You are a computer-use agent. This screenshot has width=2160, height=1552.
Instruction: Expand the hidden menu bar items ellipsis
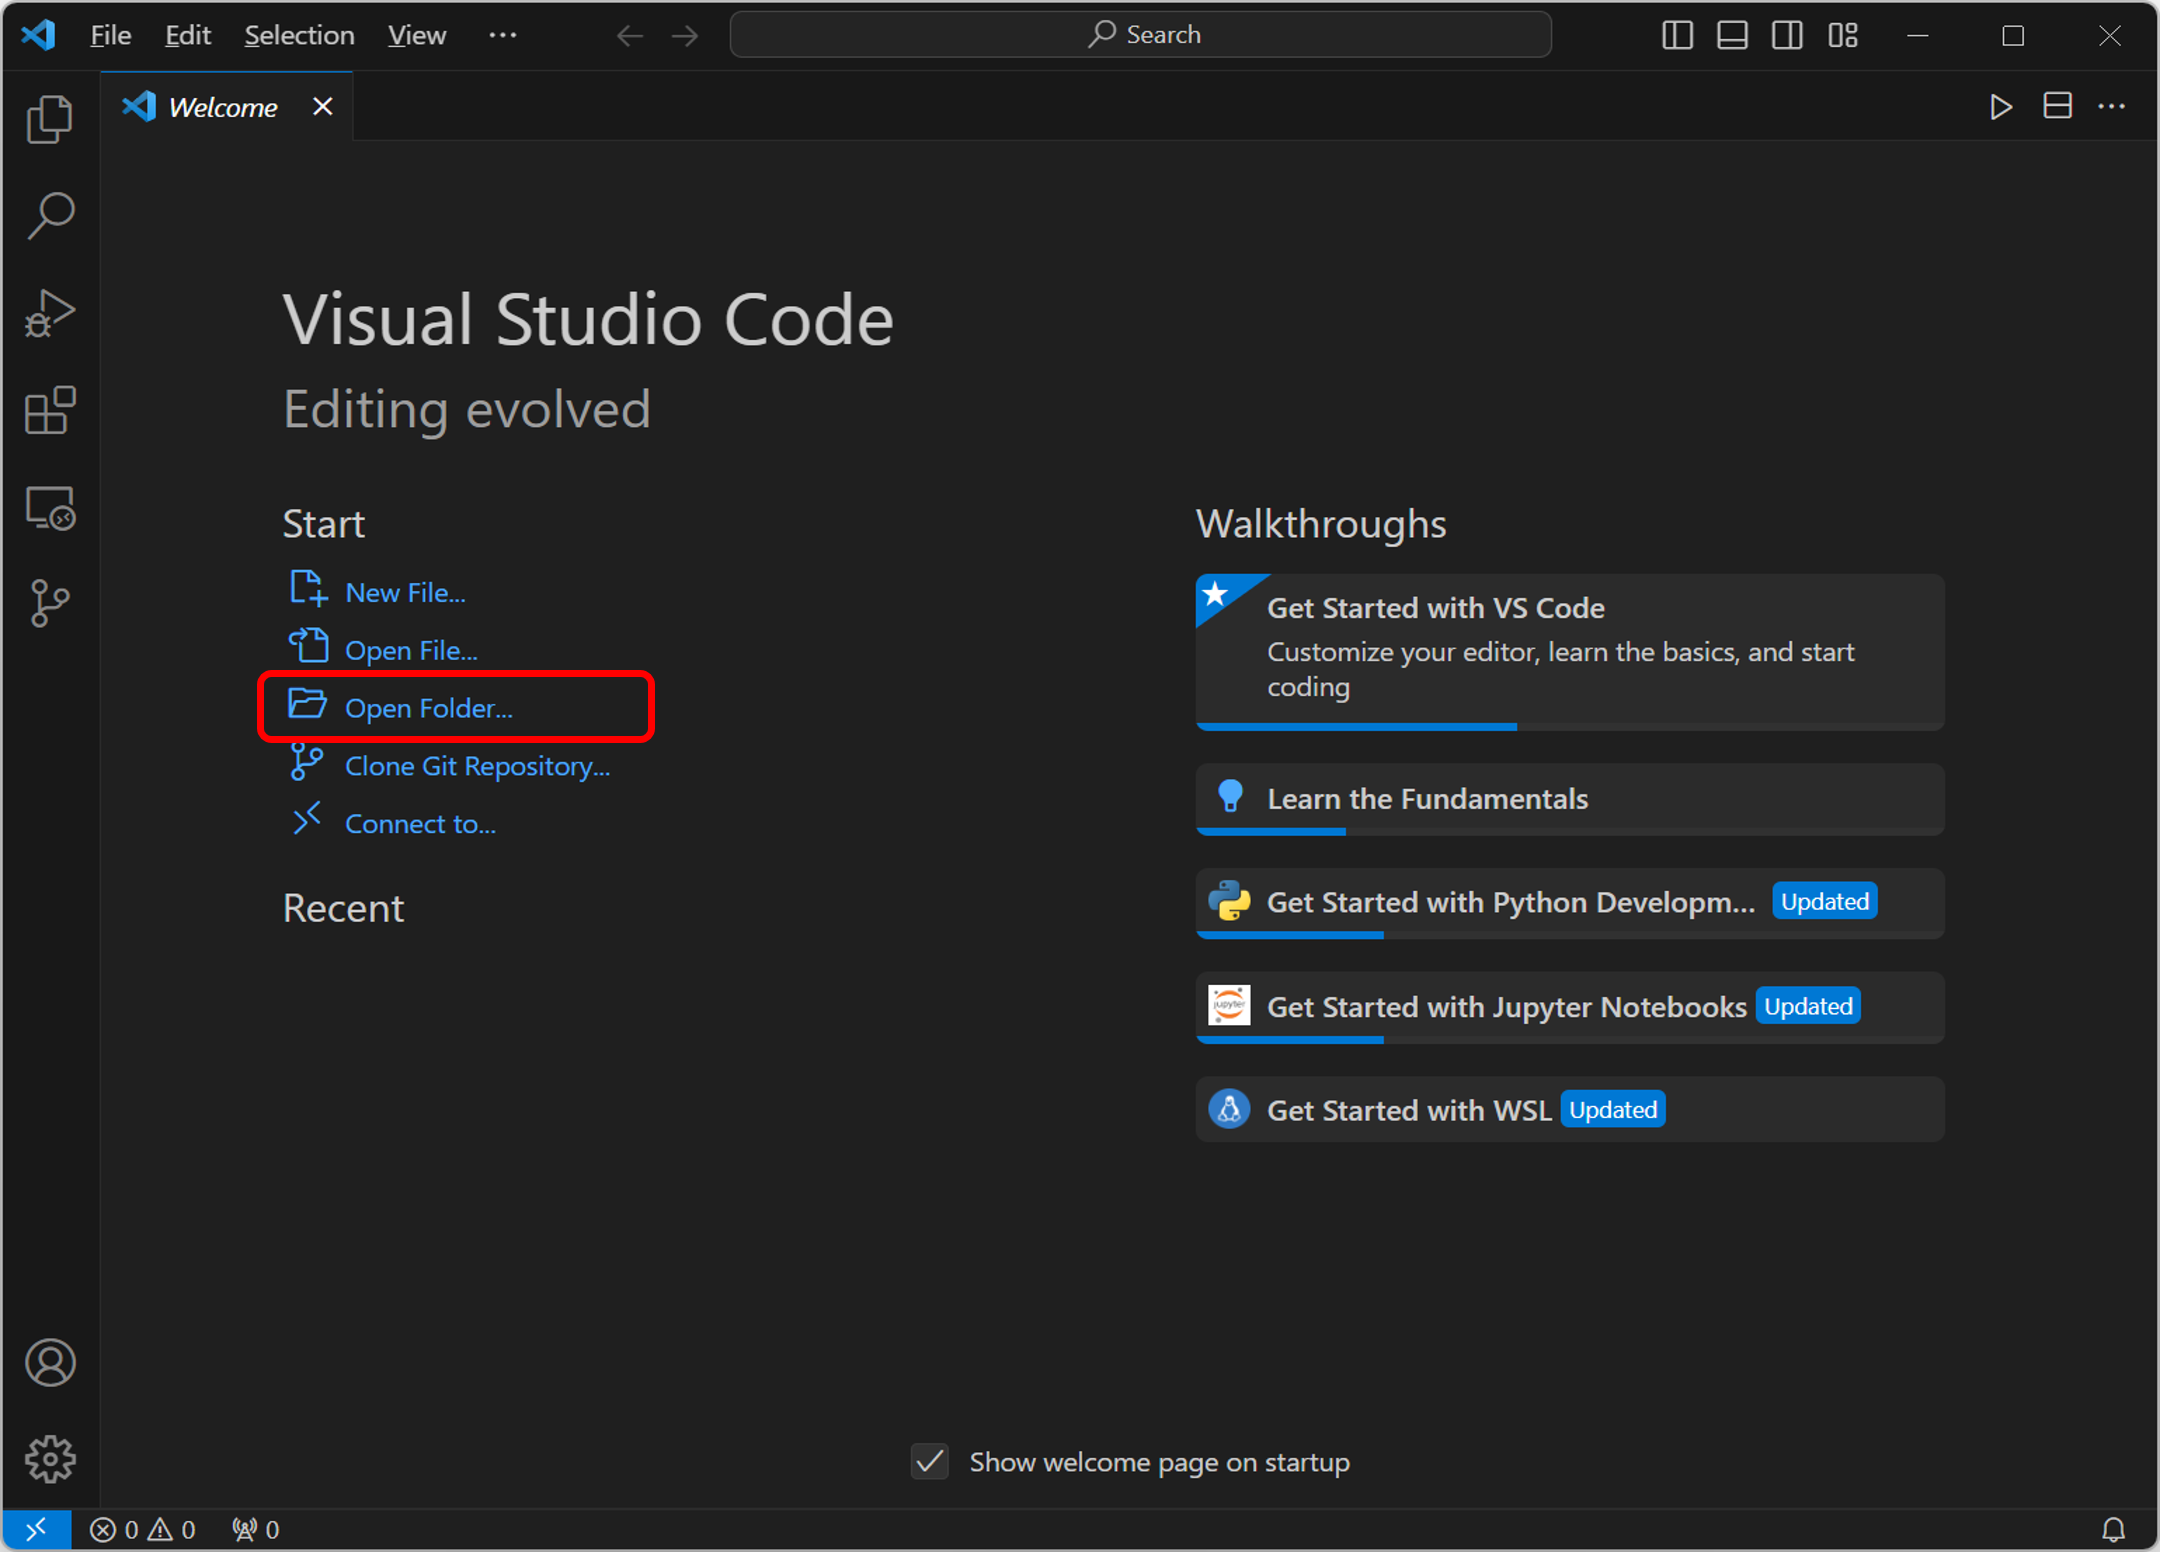coord(503,35)
